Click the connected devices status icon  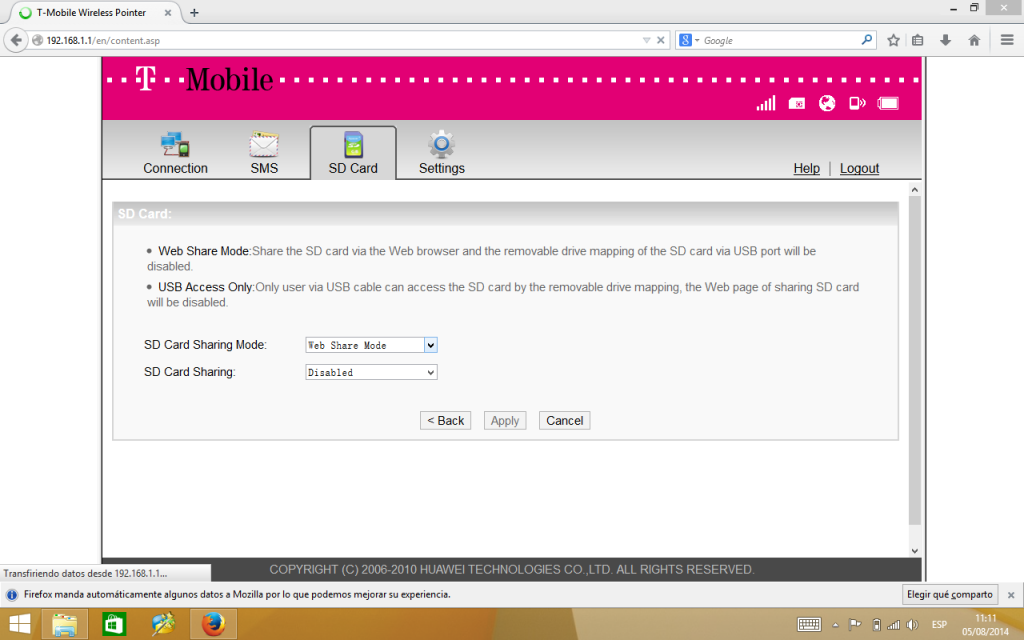[857, 103]
